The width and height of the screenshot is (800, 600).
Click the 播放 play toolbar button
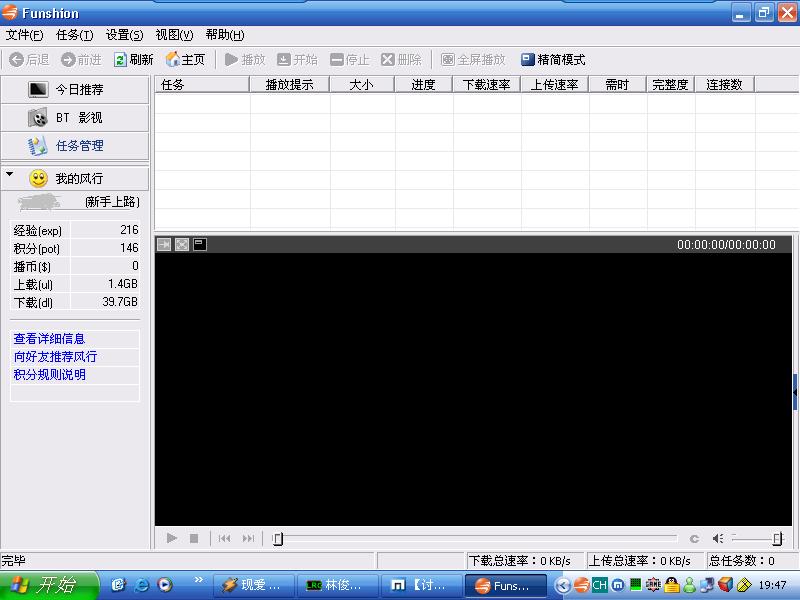(x=245, y=60)
